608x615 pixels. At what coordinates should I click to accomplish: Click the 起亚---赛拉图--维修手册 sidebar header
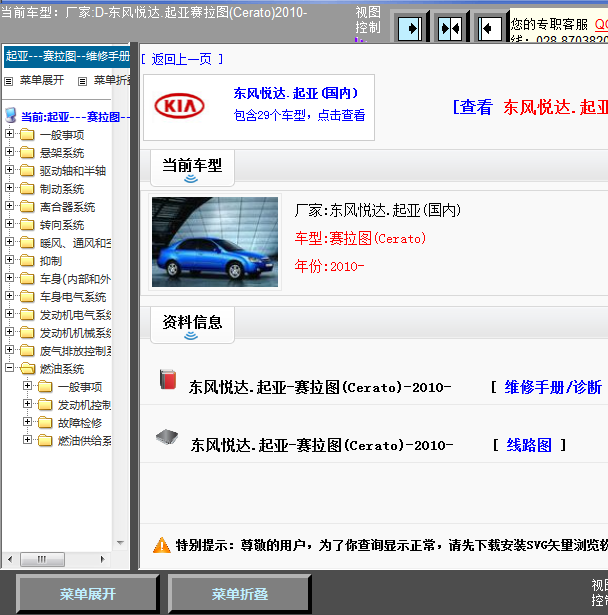[67, 56]
